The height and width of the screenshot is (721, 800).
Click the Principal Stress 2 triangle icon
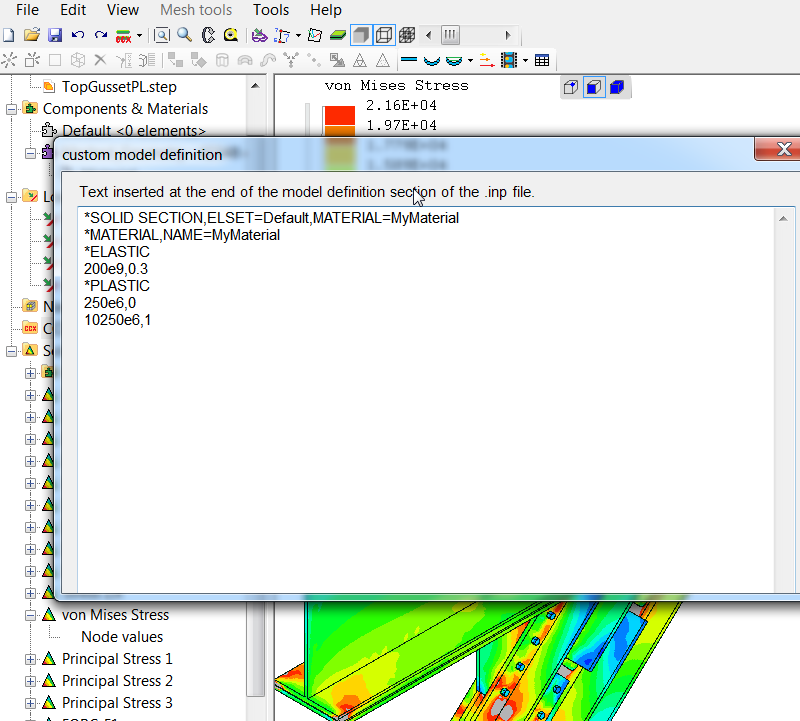point(49,680)
